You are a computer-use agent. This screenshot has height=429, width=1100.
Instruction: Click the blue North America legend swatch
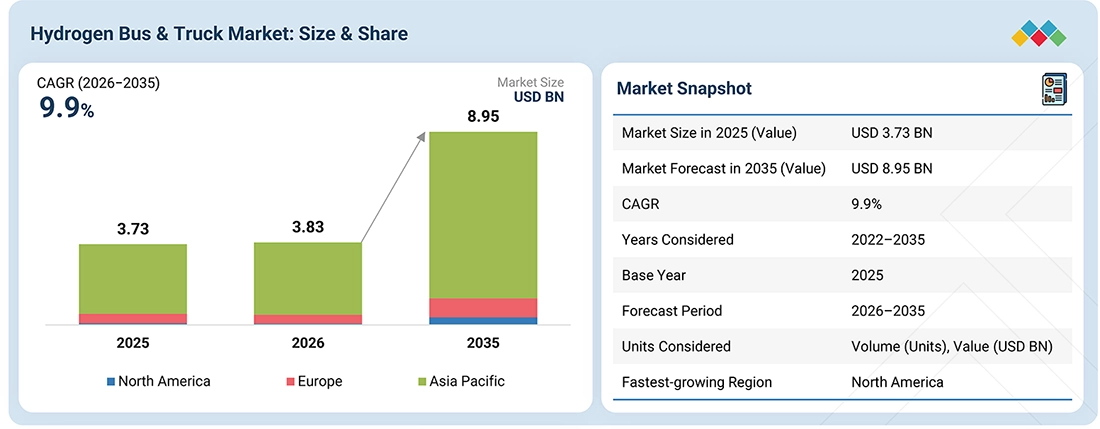point(110,382)
